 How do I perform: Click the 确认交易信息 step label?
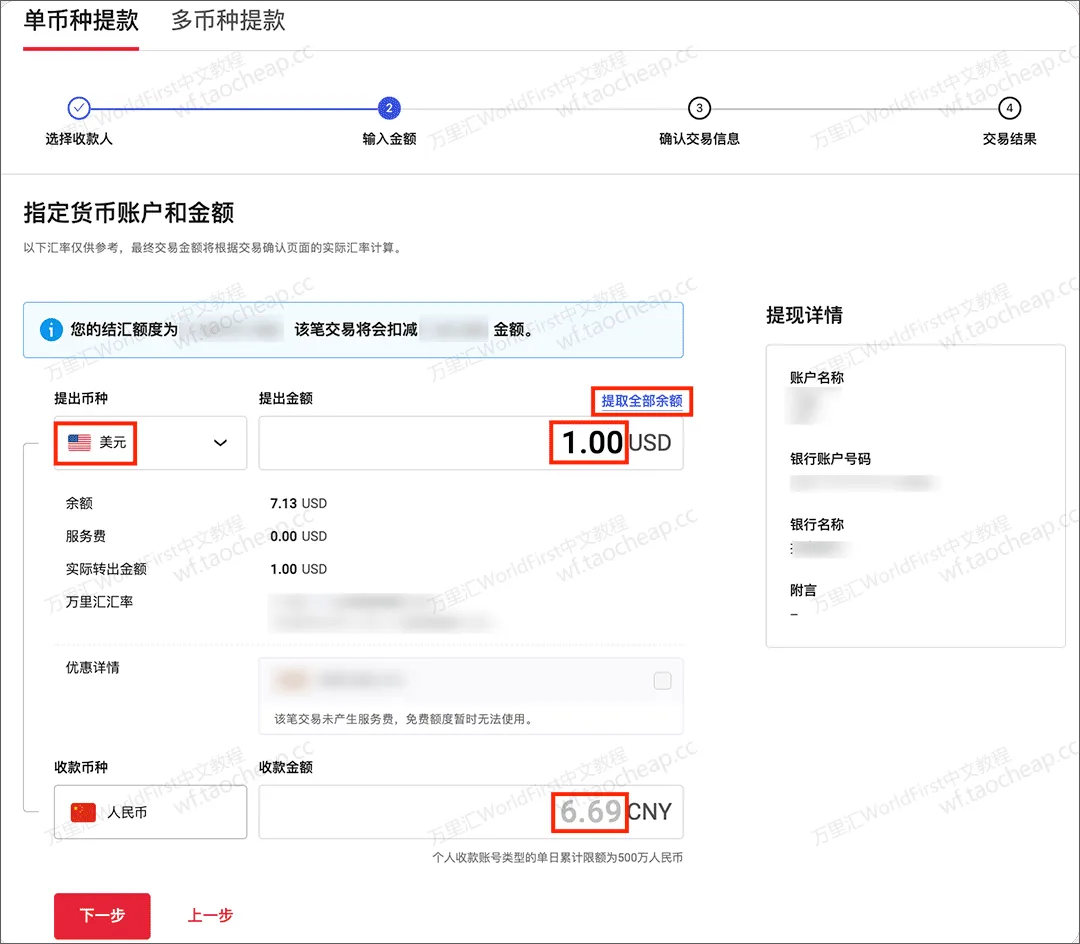(699, 139)
